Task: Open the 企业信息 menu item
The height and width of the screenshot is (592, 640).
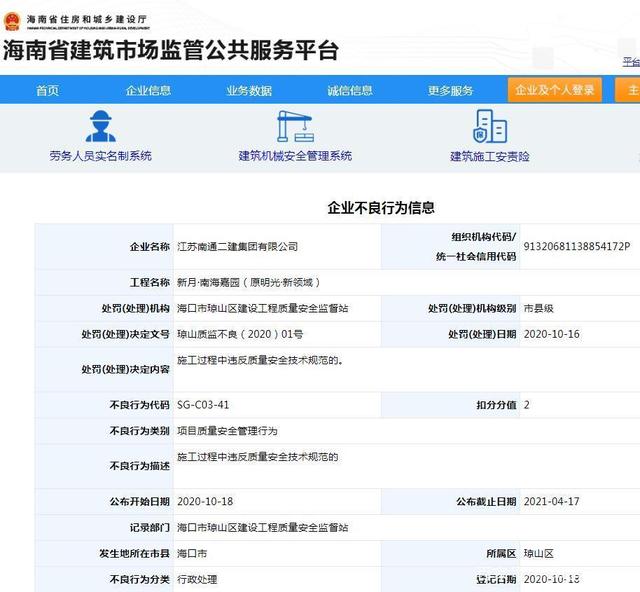Action: click(x=148, y=90)
